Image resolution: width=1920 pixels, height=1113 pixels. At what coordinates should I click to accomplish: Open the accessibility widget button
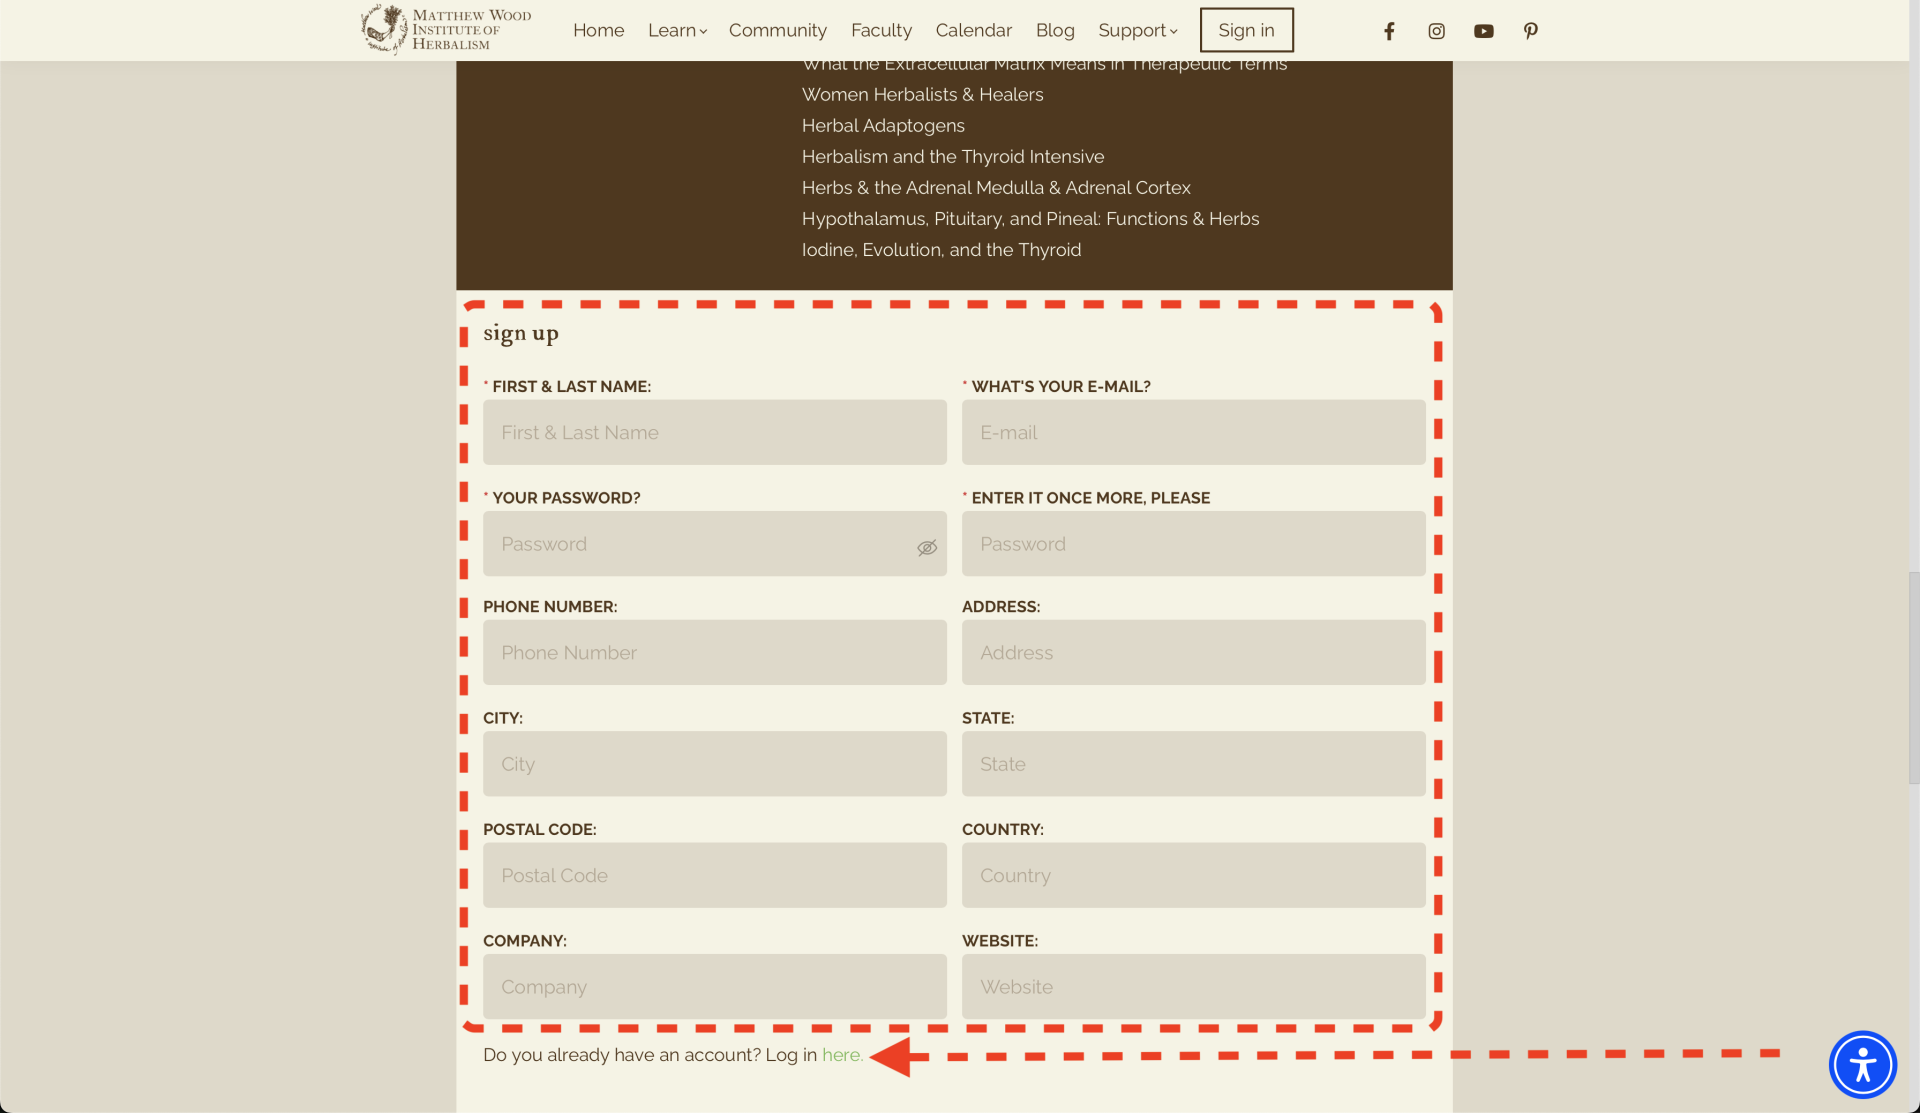click(1862, 1065)
